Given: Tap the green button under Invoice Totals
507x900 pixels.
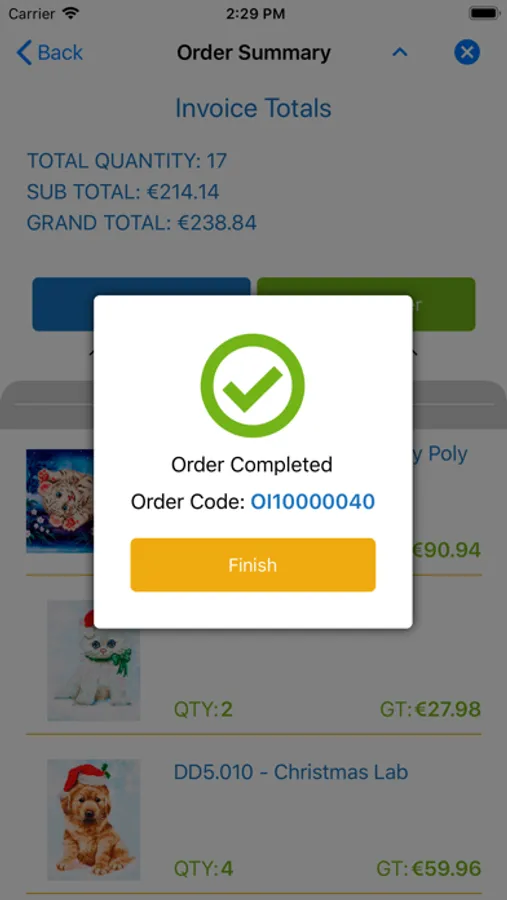Looking at the screenshot, I should point(366,304).
